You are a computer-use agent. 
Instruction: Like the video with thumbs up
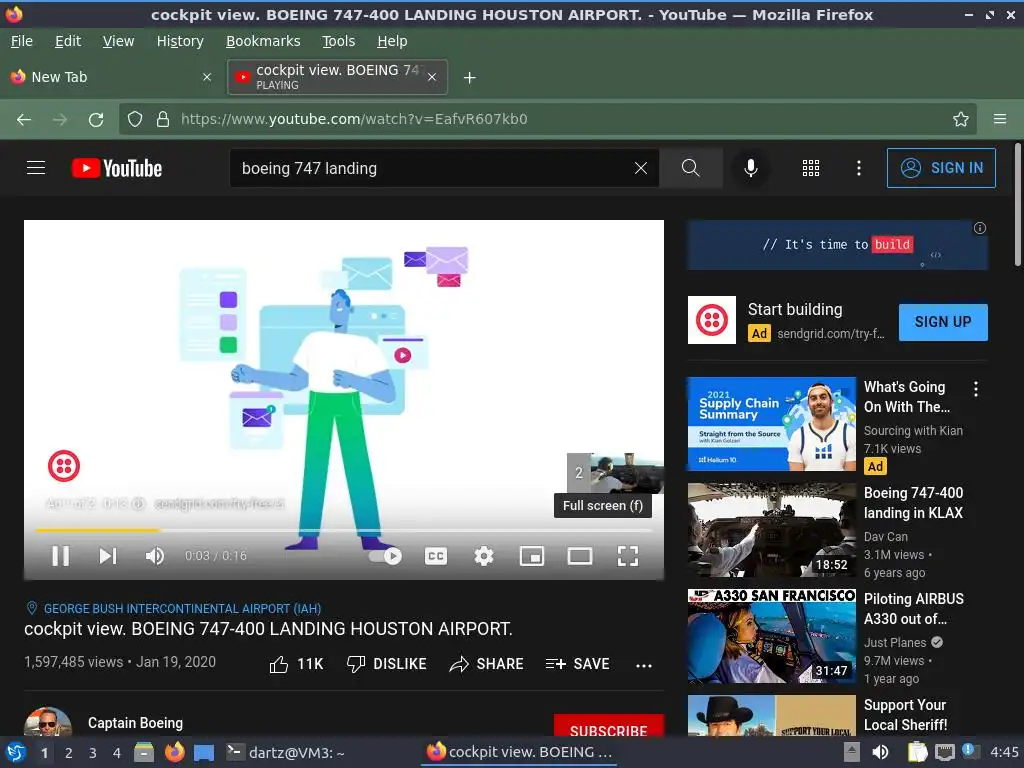click(x=296, y=664)
